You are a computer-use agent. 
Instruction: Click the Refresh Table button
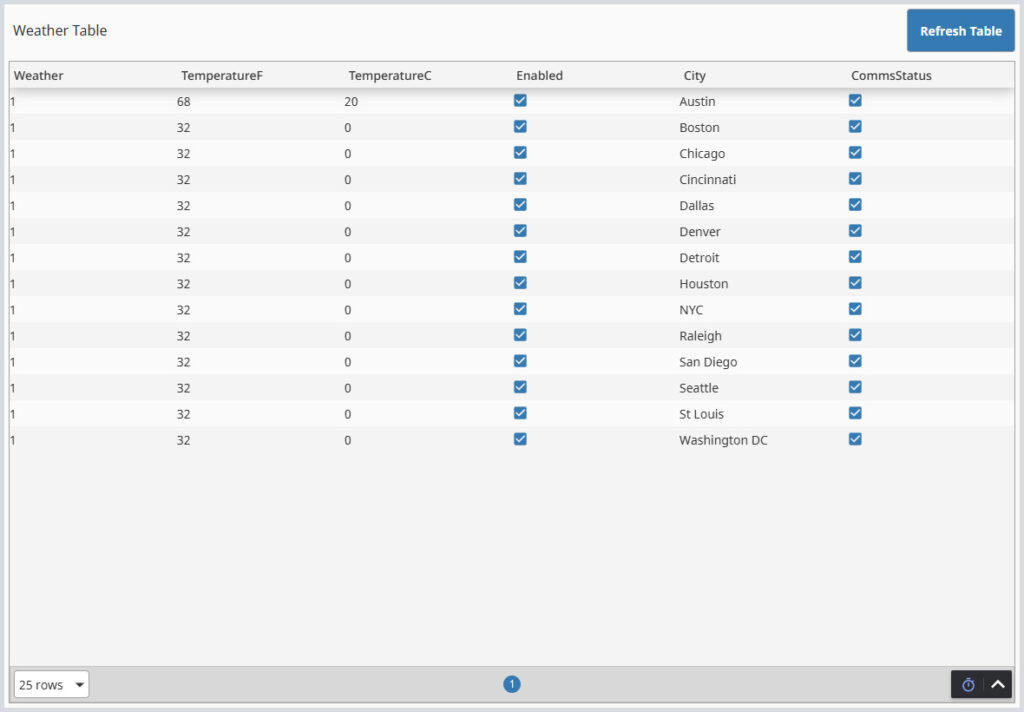click(x=960, y=31)
